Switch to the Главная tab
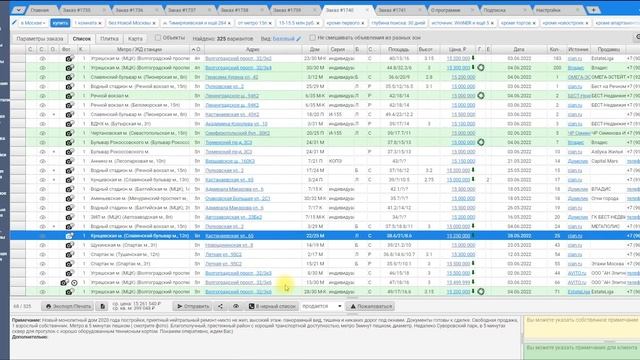Viewport: 640px width, 360px height. 40,10
